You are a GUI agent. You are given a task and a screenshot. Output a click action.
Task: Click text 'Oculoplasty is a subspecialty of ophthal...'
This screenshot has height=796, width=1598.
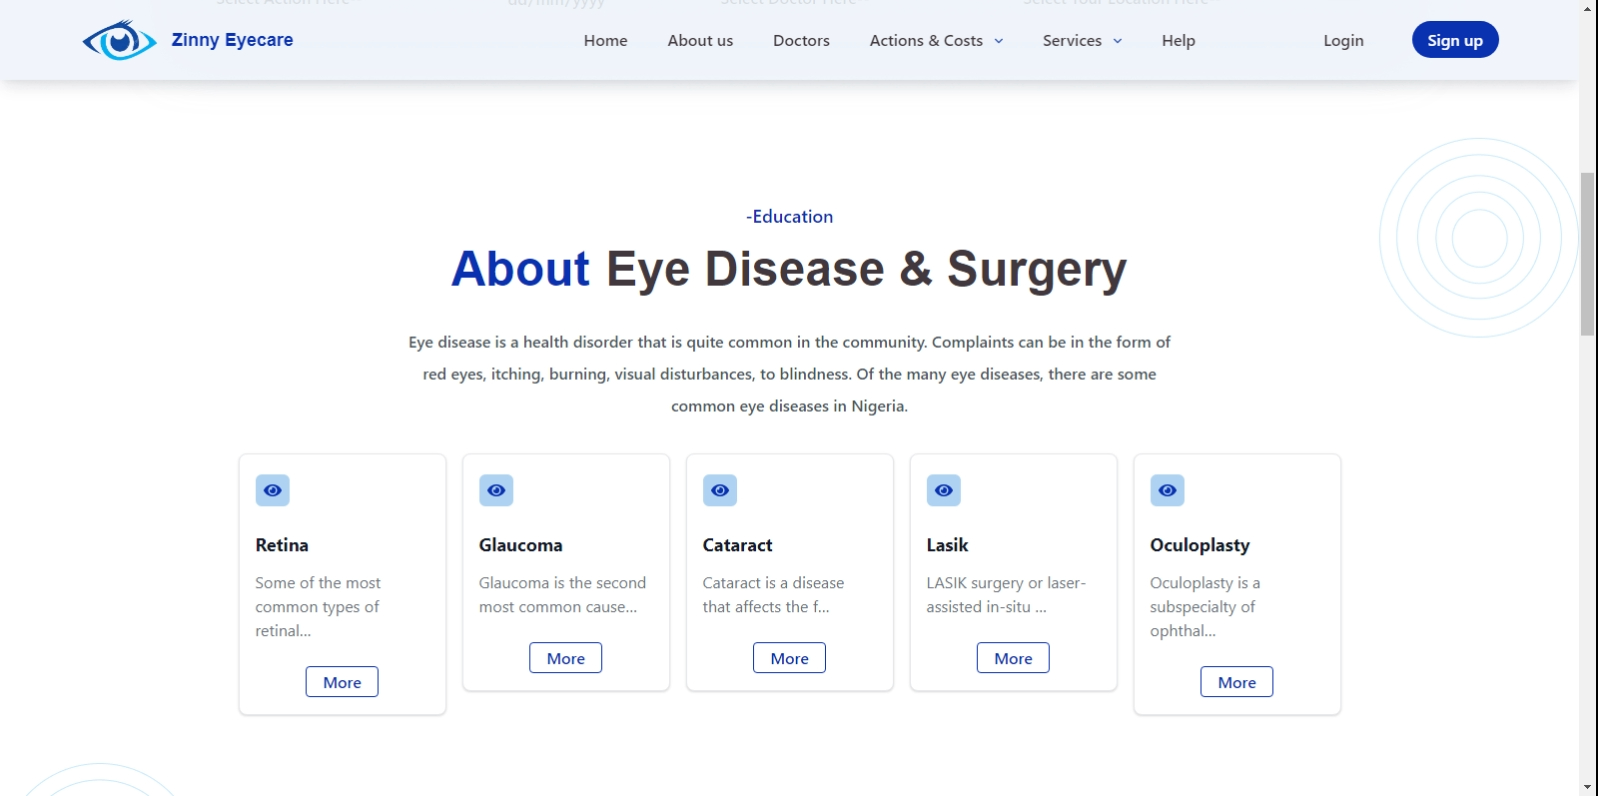click(1205, 607)
